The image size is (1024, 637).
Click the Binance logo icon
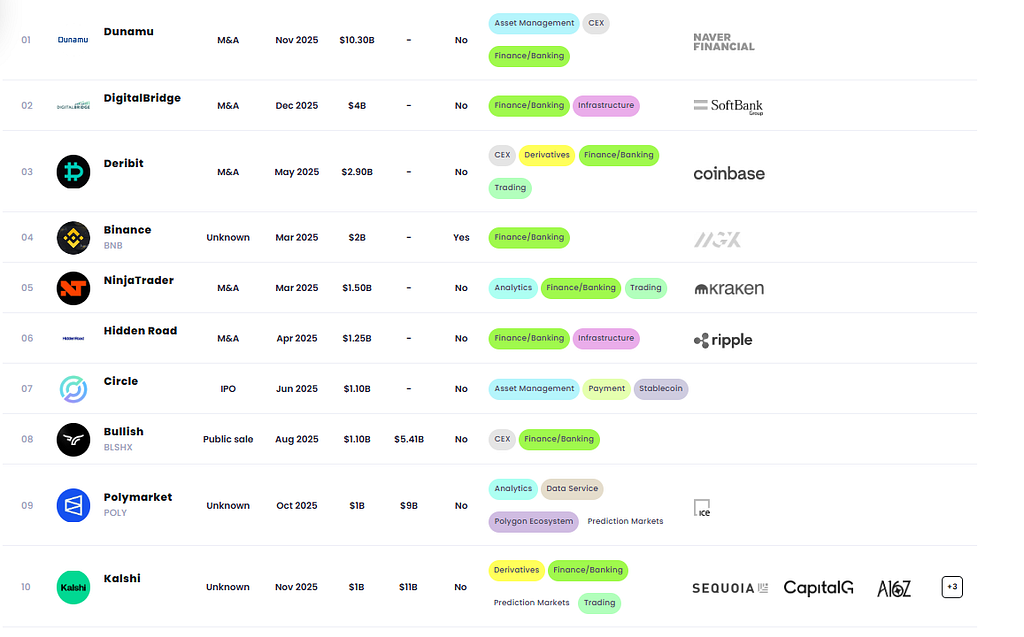point(73,238)
